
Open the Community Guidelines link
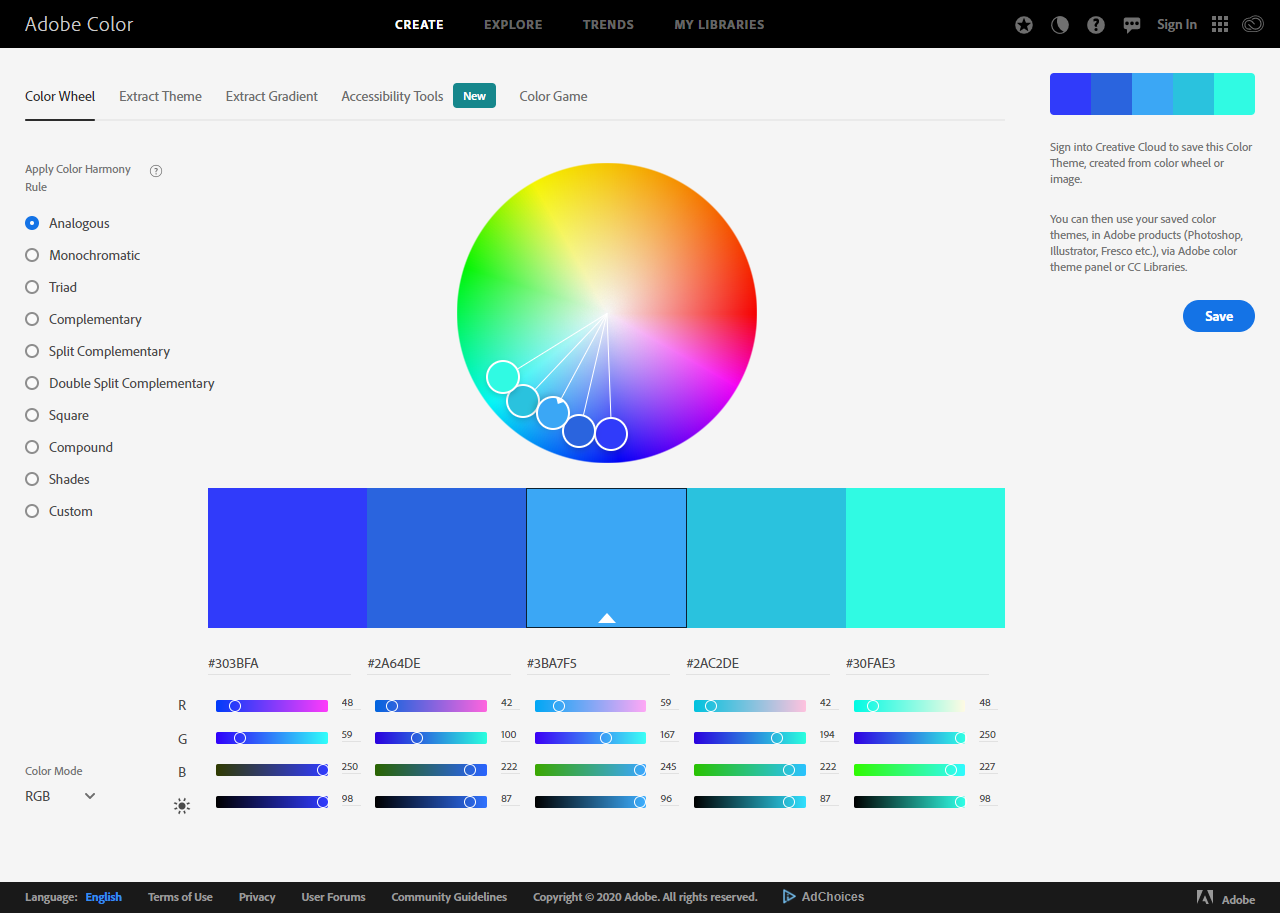pos(449,897)
